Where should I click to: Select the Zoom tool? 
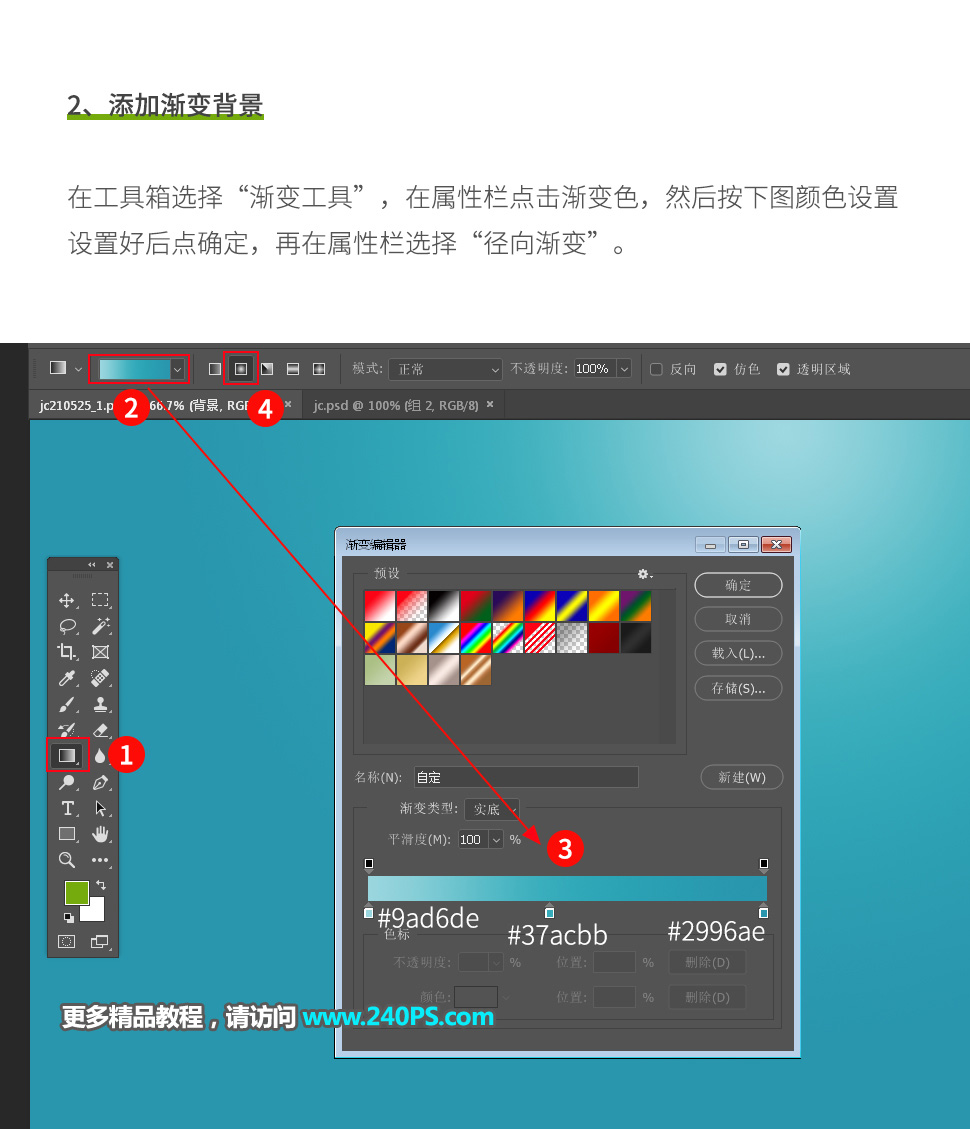(65, 859)
